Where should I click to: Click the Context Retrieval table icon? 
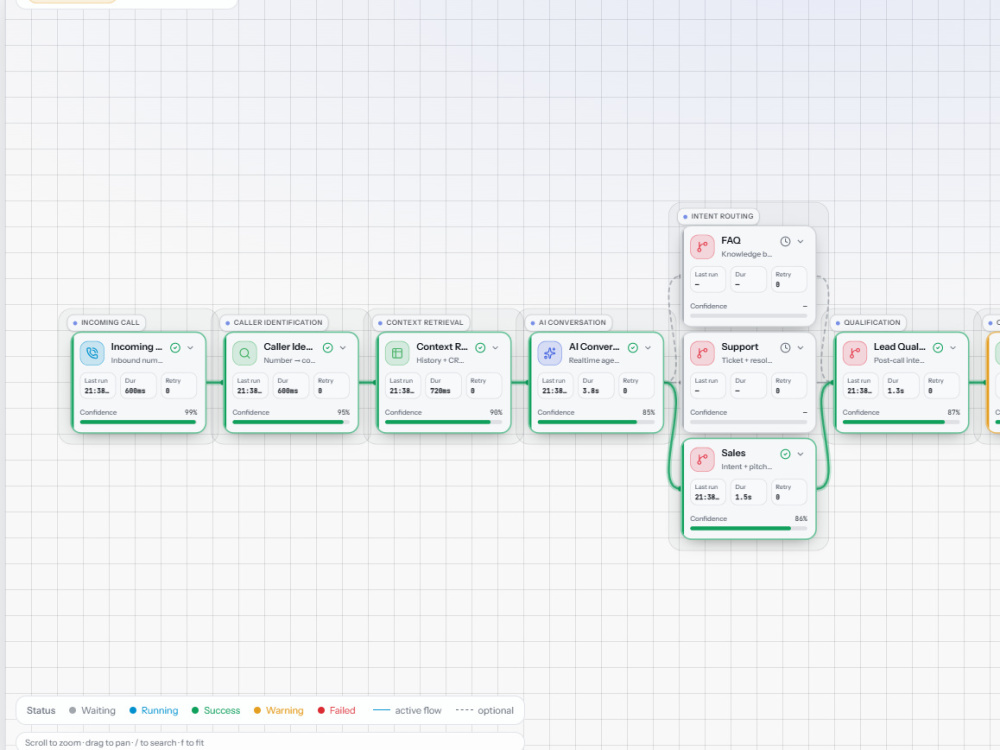coord(397,353)
